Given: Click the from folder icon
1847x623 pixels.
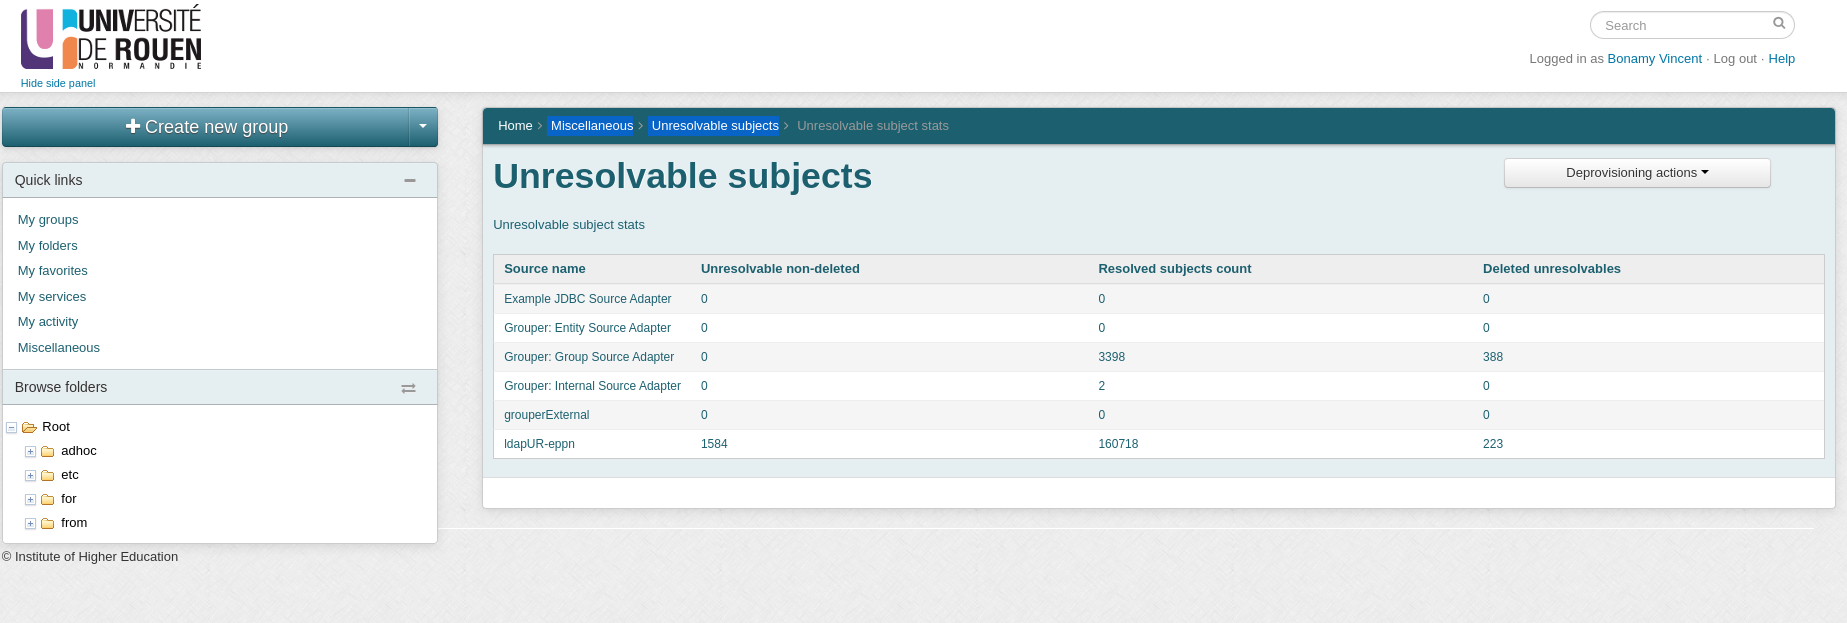Looking at the screenshot, I should click(47, 523).
